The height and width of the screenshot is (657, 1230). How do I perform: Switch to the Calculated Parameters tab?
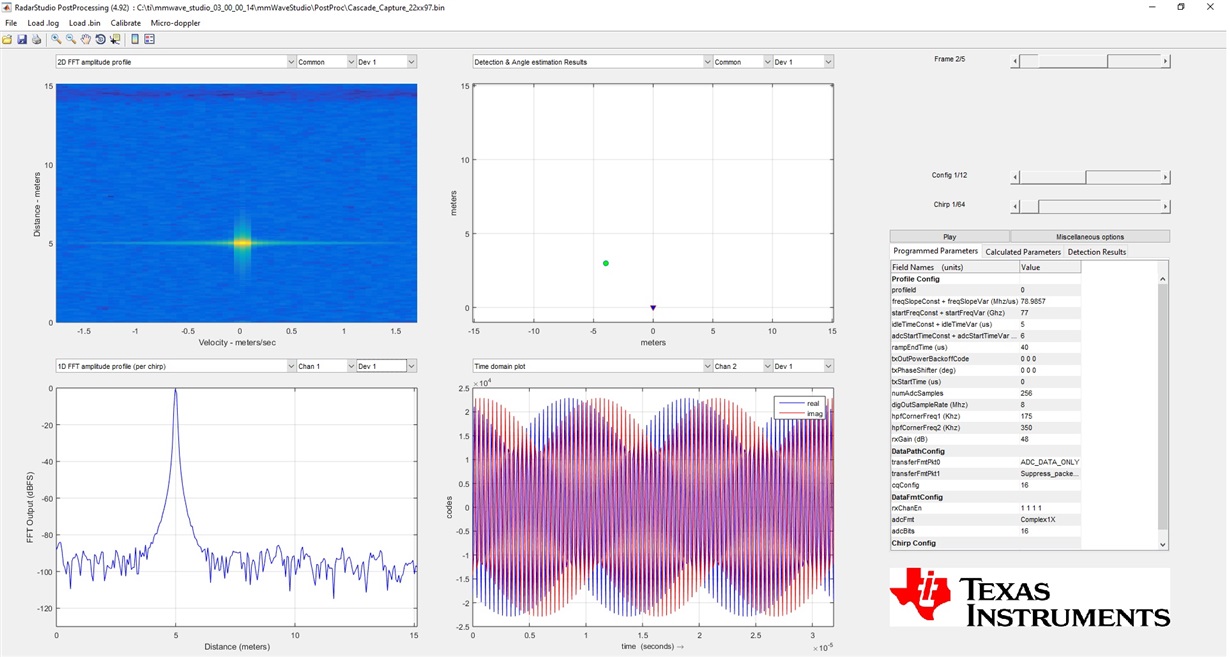tap(1023, 252)
